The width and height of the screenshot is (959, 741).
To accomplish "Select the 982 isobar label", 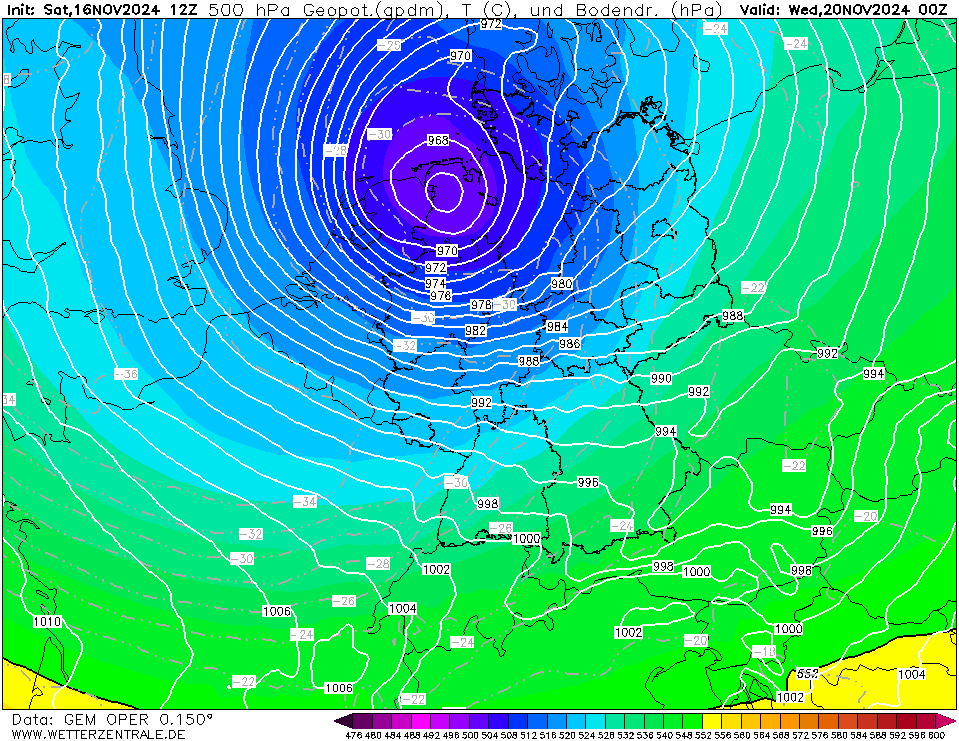I will [475, 330].
